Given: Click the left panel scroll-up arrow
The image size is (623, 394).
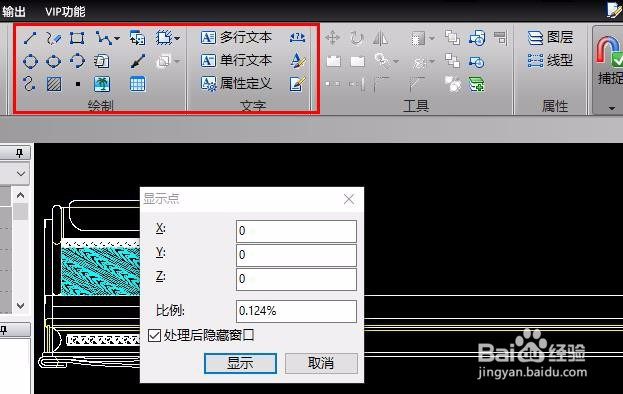Looking at the screenshot, I should 21,195.
